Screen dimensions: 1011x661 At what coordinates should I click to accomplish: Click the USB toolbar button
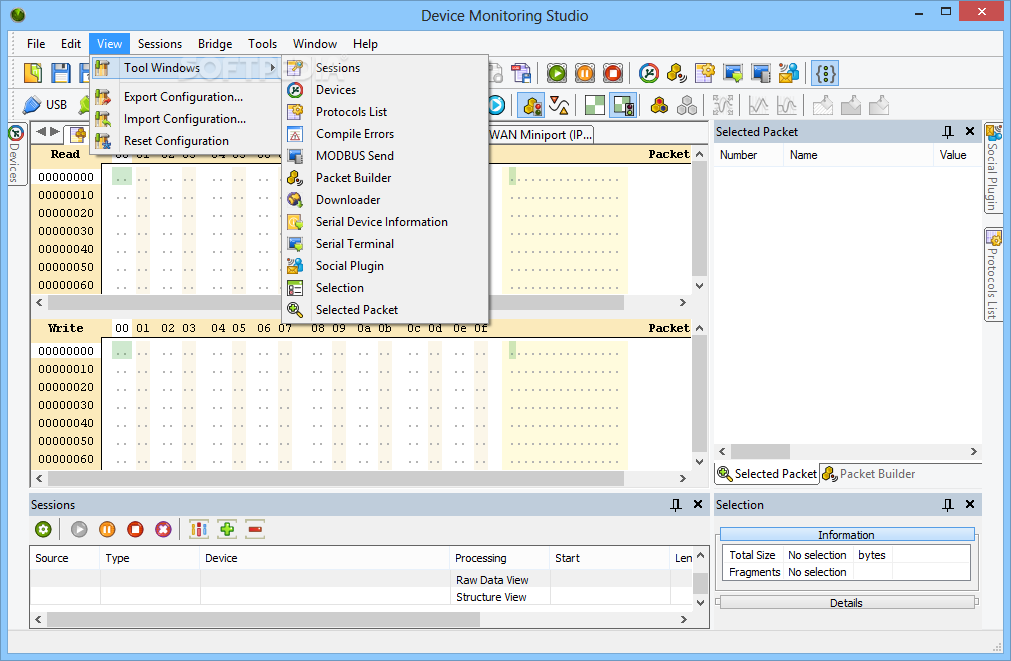click(x=44, y=104)
